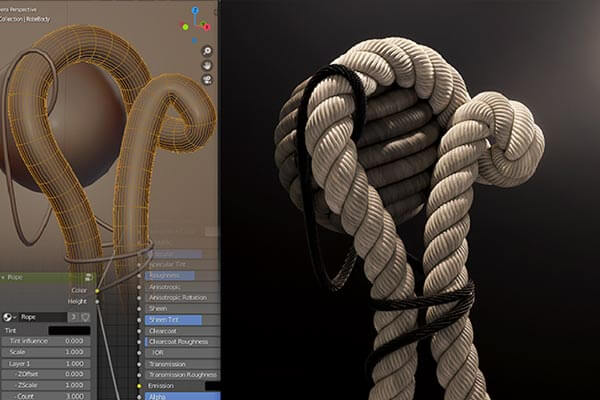Click the negative Z axis gizmo square

(194, 40)
